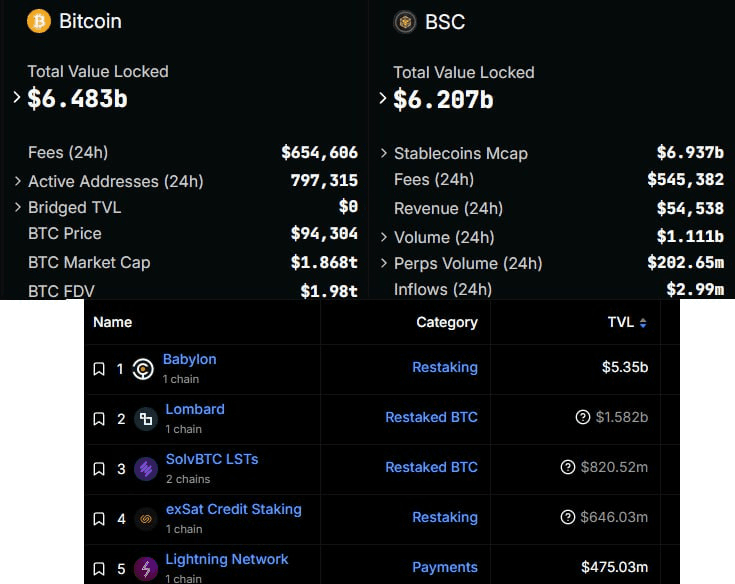Image resolution: width=735 pixels, height=584 pixels.
Task: Click the Bitcoin chain title text
Action: coord(90,21)
